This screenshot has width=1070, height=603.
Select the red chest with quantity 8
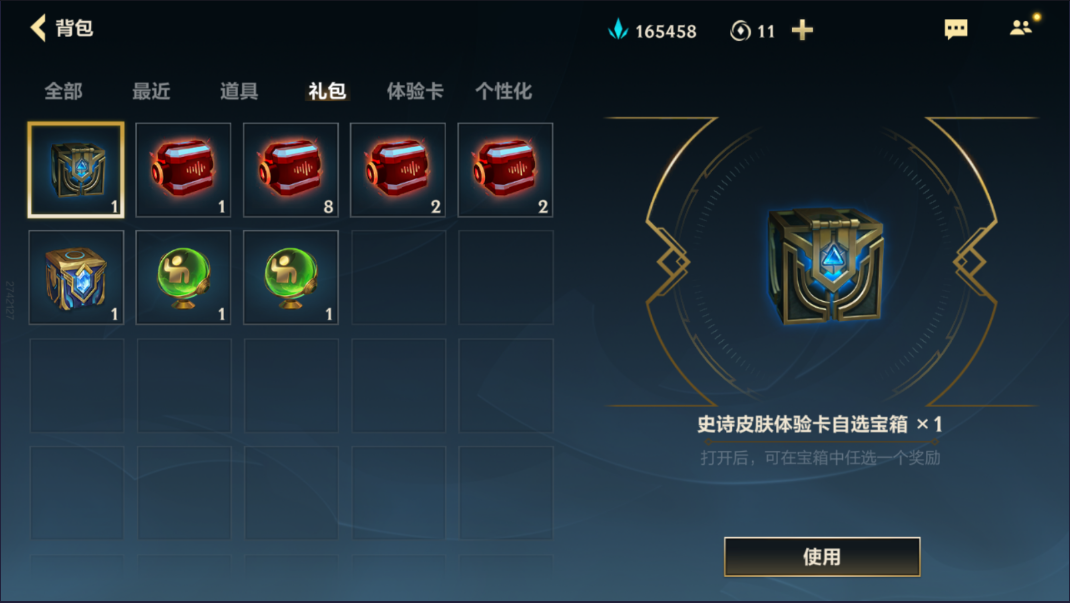point(291,170)
